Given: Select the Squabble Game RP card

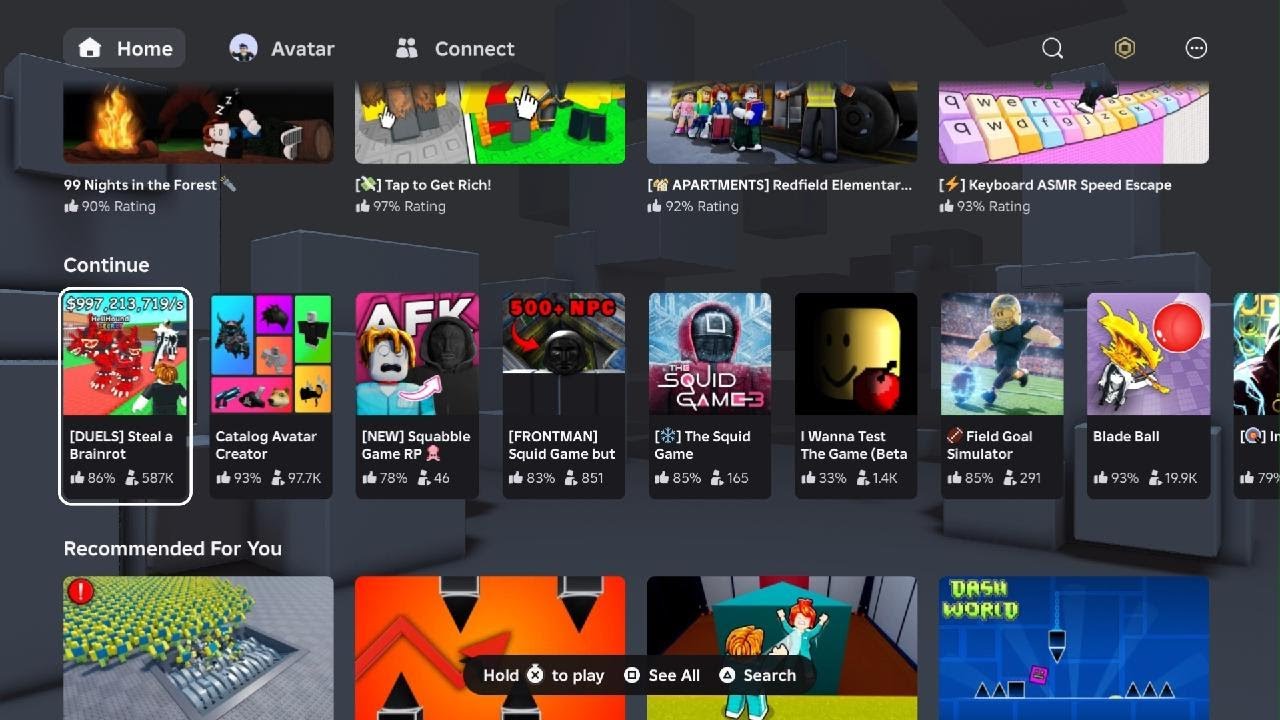Looking at the screenshot, I should 417,396.
